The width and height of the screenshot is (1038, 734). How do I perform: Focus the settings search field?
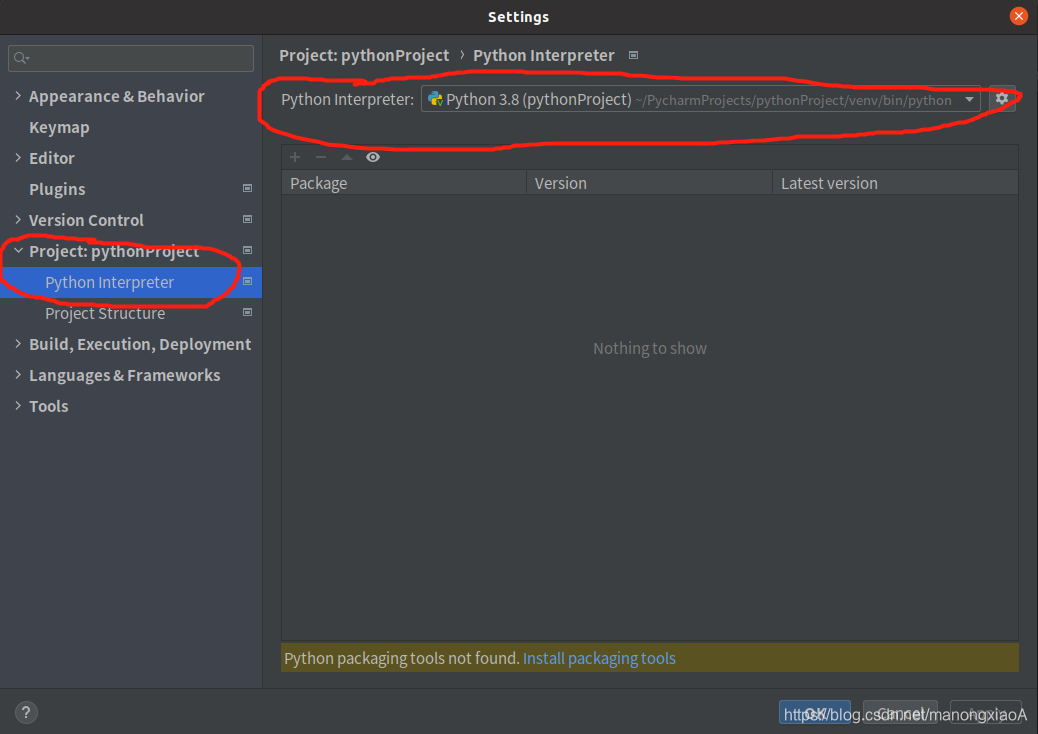(x=131, y=58)
